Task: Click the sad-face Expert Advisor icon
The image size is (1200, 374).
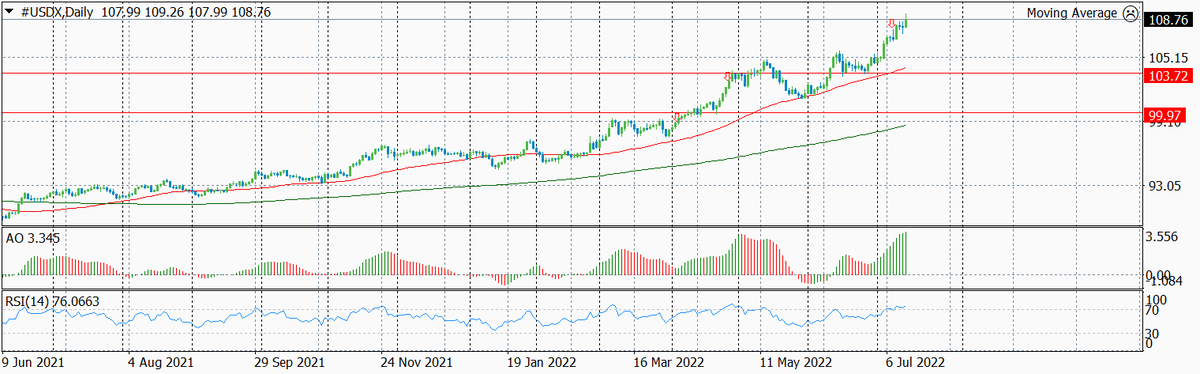Action: [x=1129, y=14]
